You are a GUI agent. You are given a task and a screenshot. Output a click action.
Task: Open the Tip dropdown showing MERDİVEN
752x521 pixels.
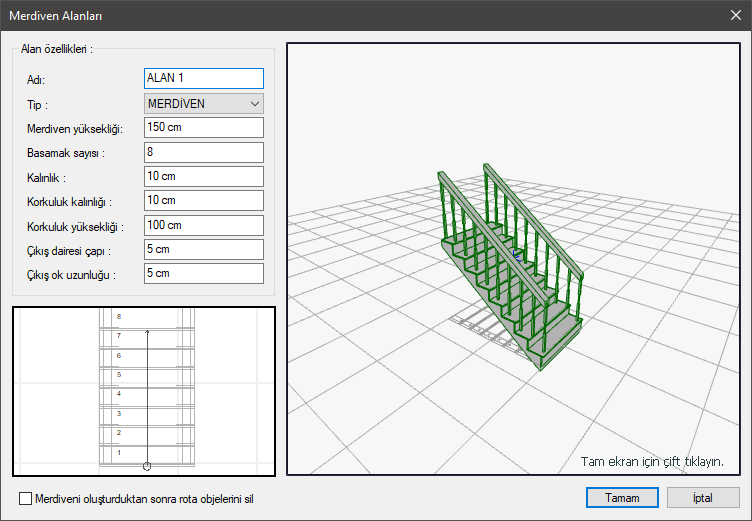tap(203, 103)
